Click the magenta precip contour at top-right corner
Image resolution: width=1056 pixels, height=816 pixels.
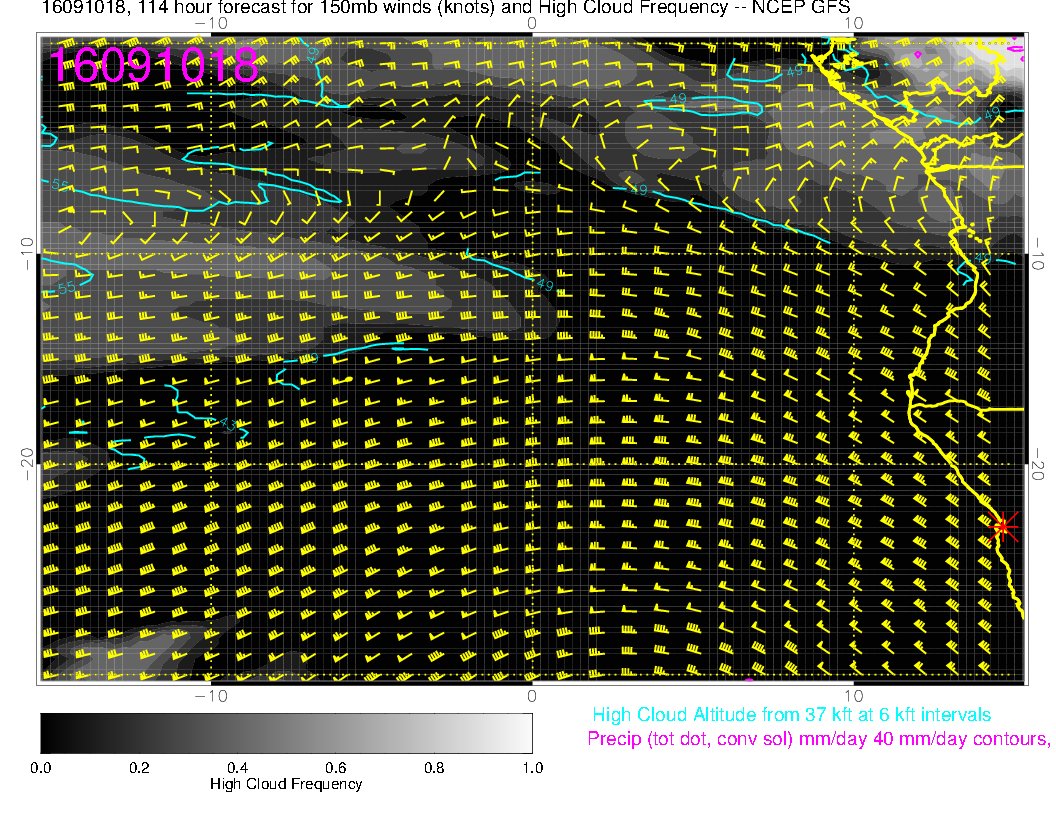pos(1017,46)
